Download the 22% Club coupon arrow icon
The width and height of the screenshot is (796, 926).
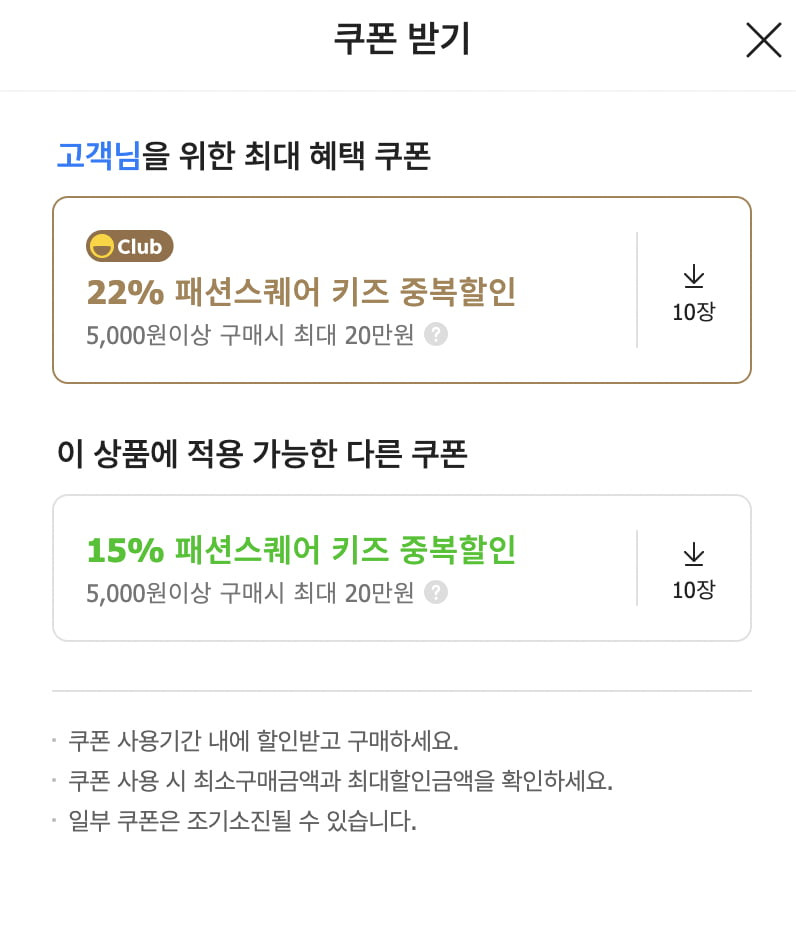pyautogui.click(x=694, y=276)
